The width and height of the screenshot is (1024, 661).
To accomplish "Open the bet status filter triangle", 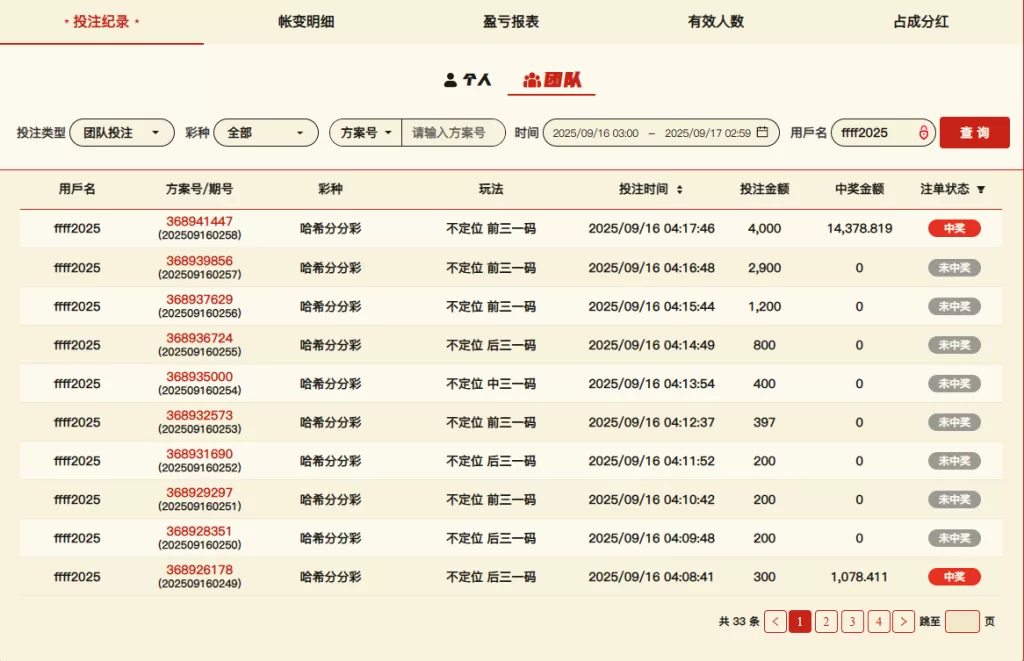I will pyautogui.click(x=981, y=189).
